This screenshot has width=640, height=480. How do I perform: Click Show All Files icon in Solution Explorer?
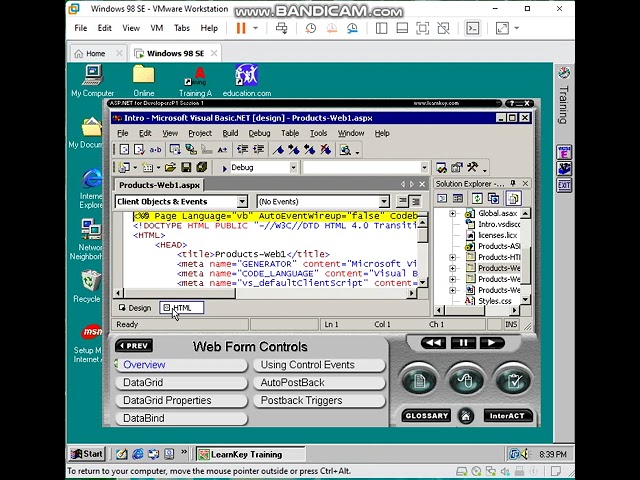click(x=513, y=199)
